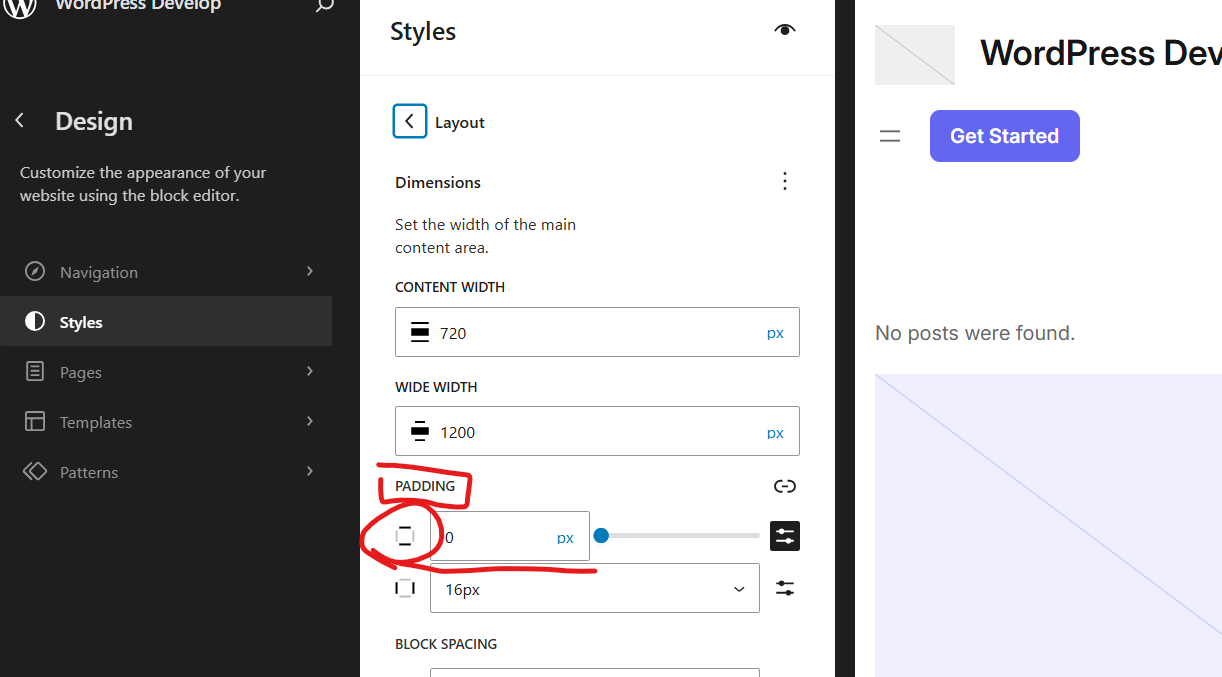The image size is (1222, 677).
Task: Open Navigation in Design sidebar
Action: pos(166,272)
